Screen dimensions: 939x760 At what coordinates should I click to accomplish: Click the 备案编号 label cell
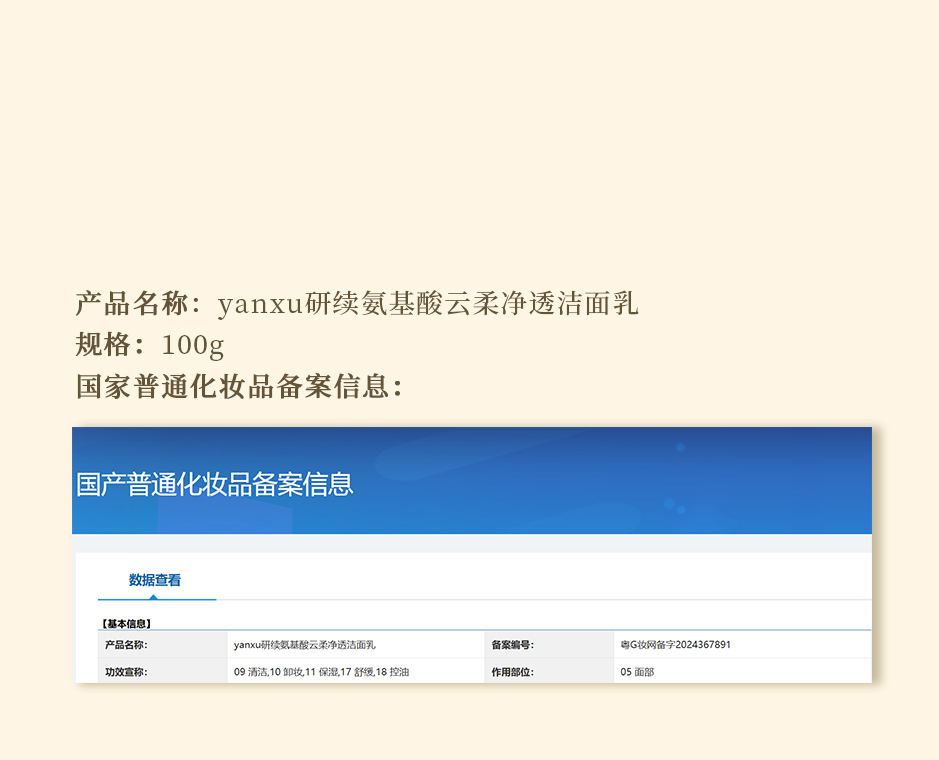click(x=512, y=645)
